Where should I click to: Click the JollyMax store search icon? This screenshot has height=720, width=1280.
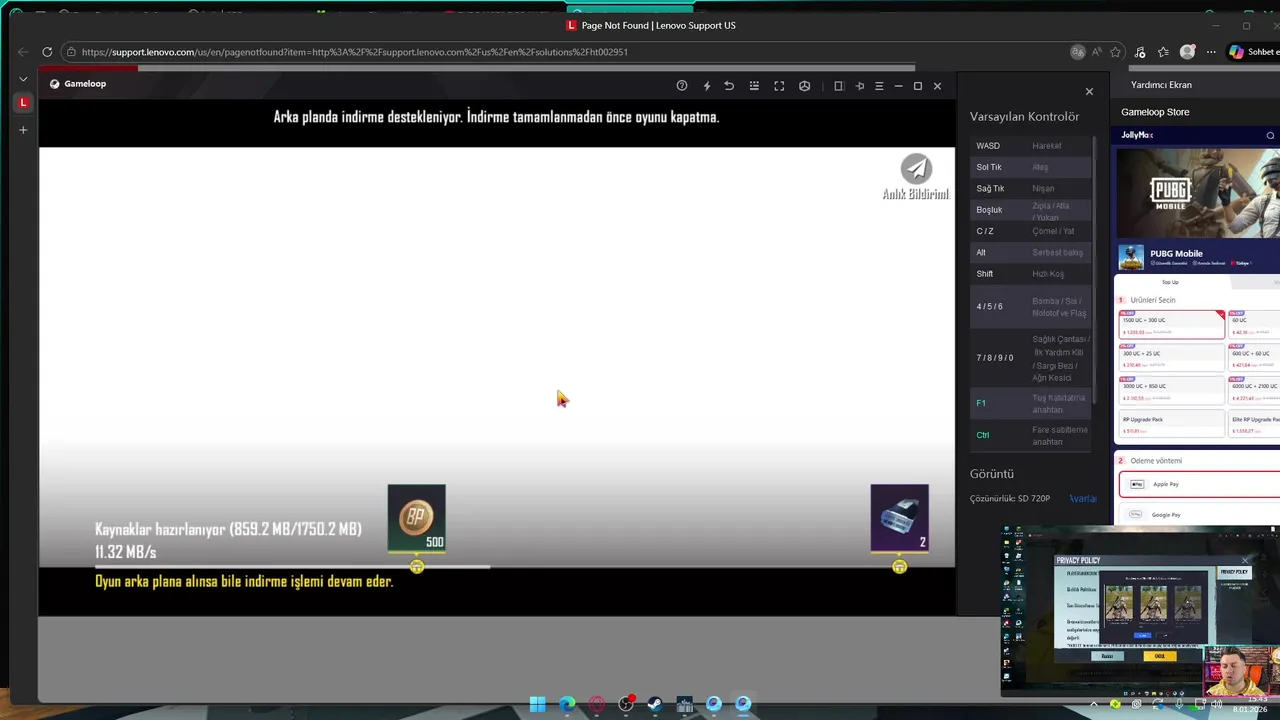pyautogui.click(x=1270, y=135)
